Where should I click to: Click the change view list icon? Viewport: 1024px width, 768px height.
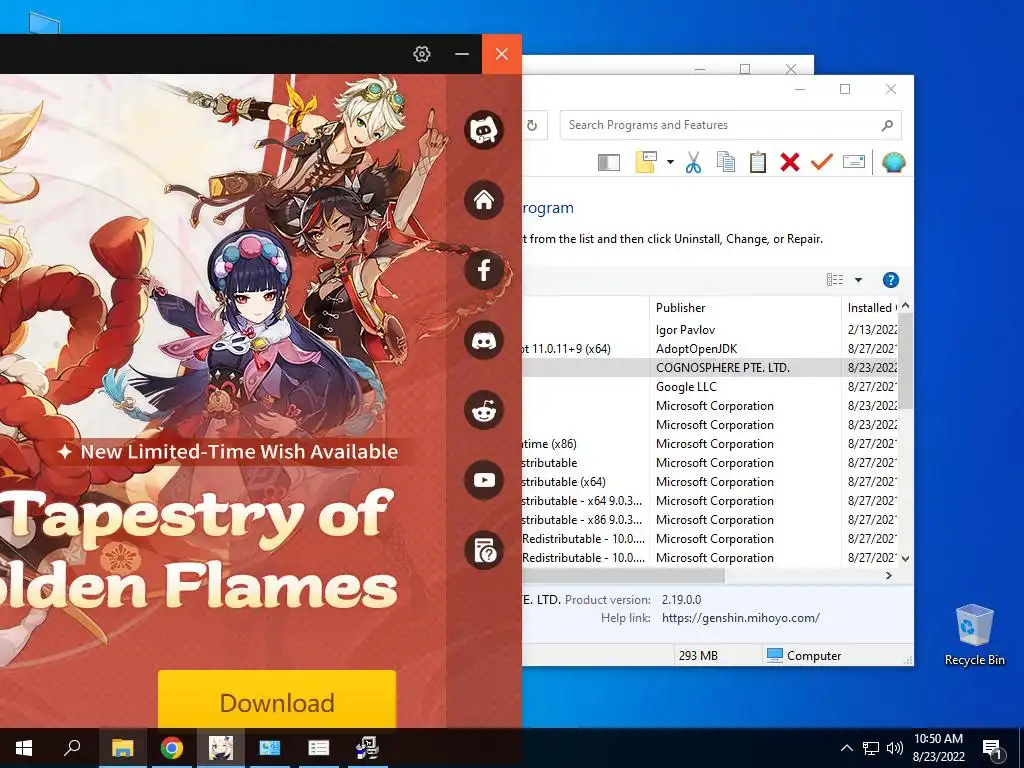click(835, 280)
